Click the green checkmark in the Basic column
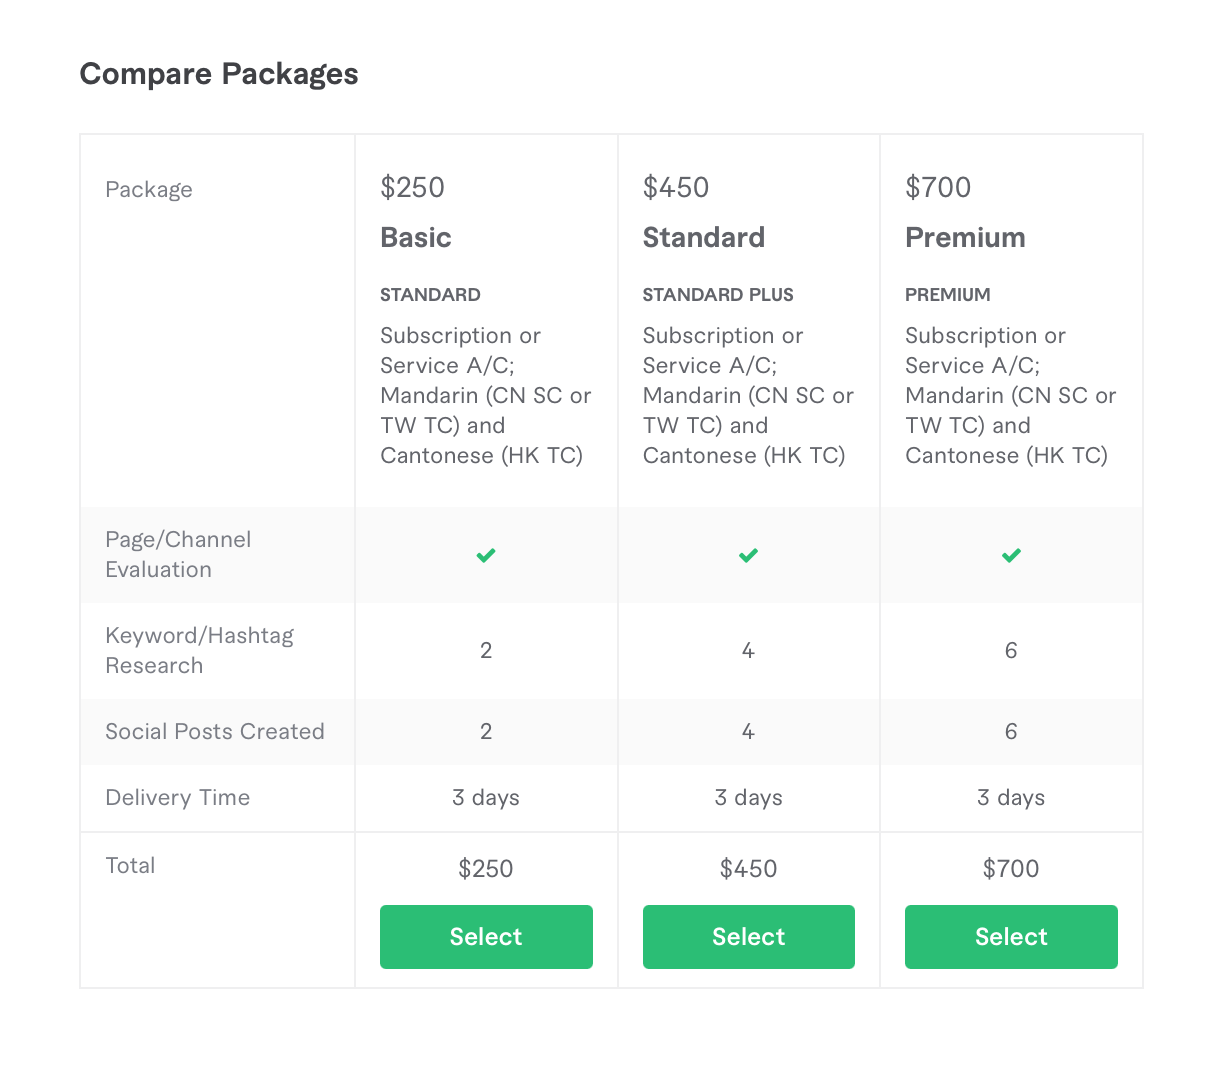Screen dimensions: 1216x1068 pyautogui.click(x=486, y=555)
